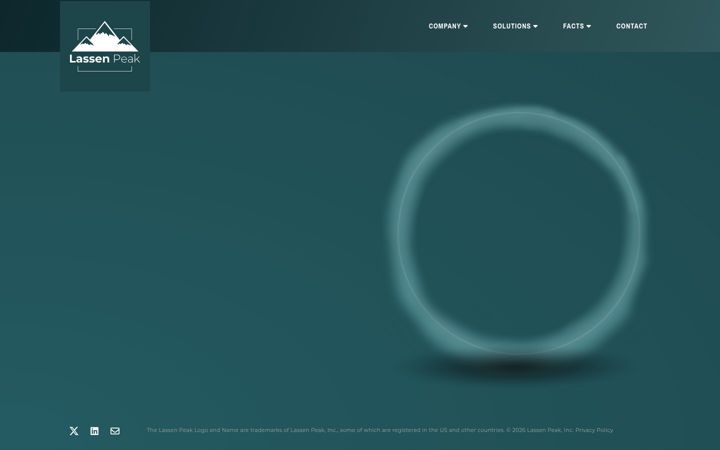Open the X (Twitter) social link
This screenshot has width=720, height=450.
pos(74,431)
